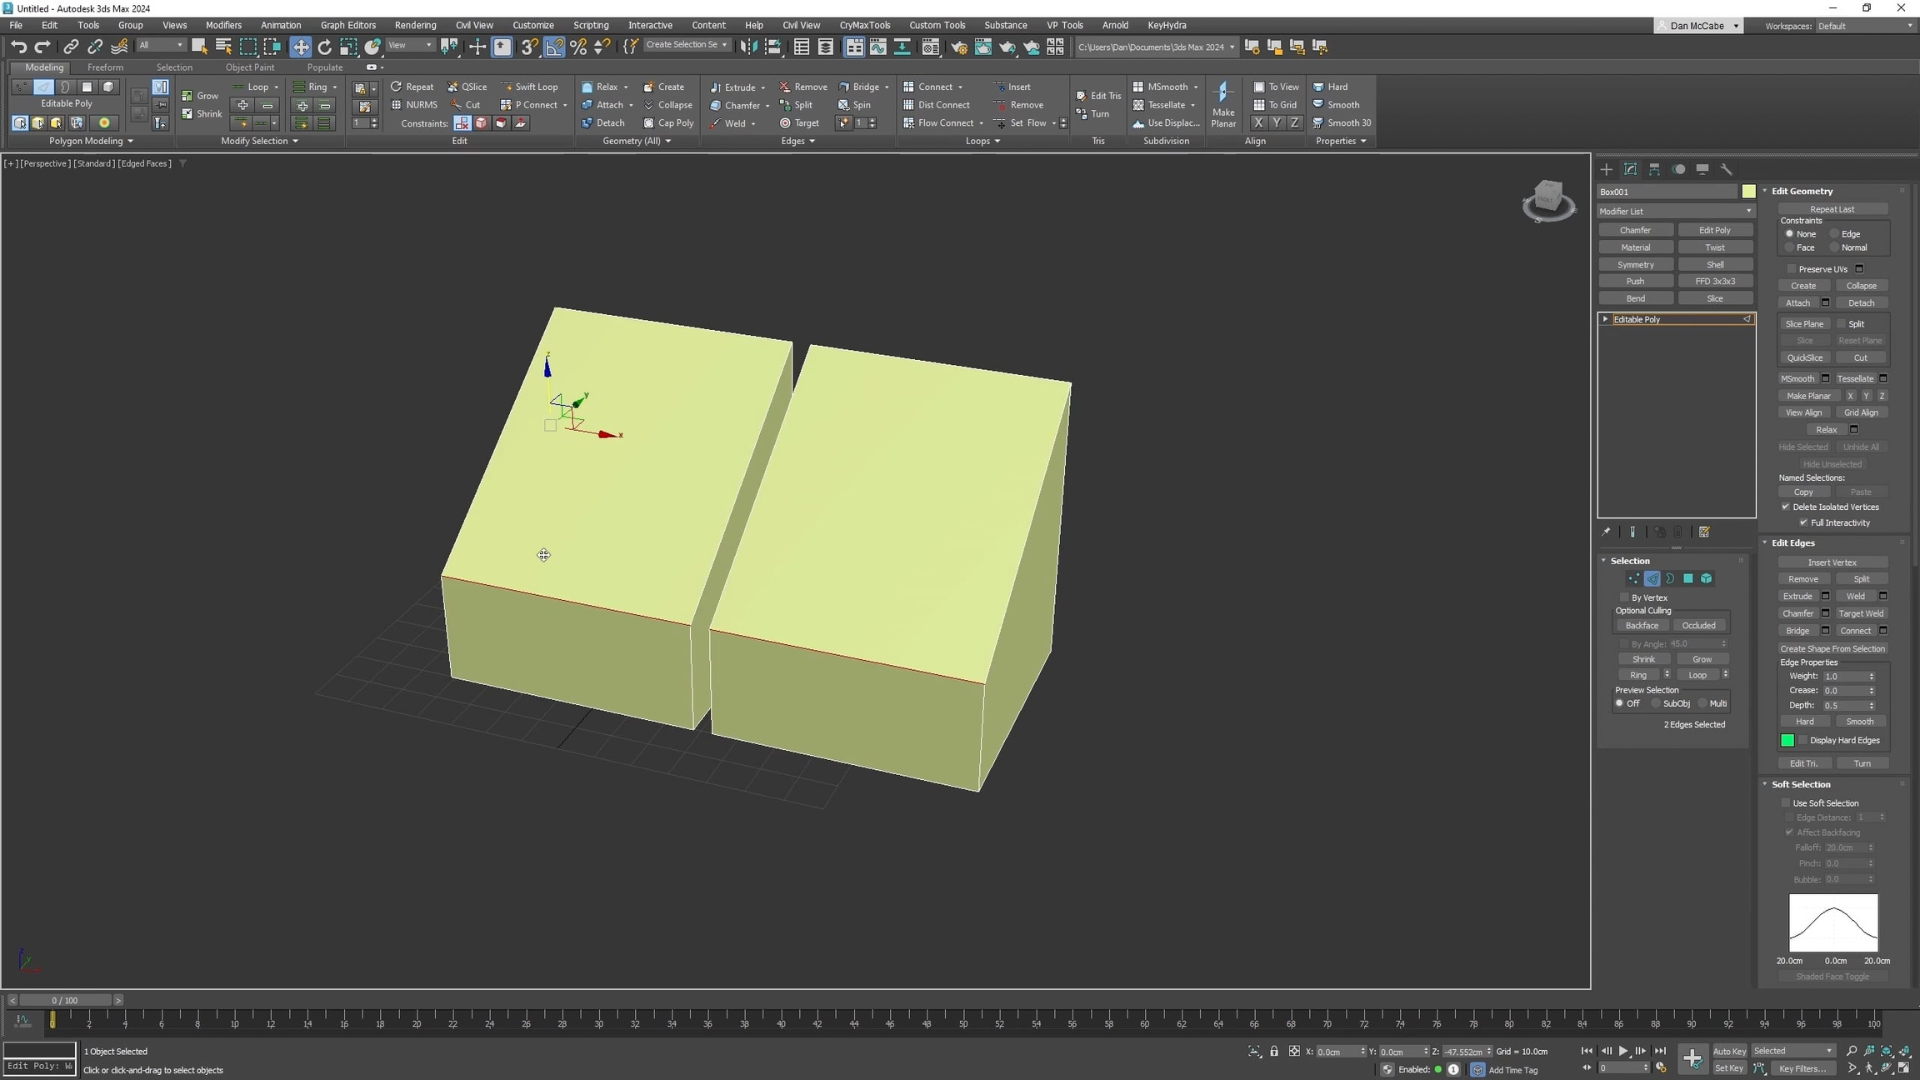1920x1080 pixels.
Task: Activate the Rotate tool in main toolbar
Action: click(324, 47)
